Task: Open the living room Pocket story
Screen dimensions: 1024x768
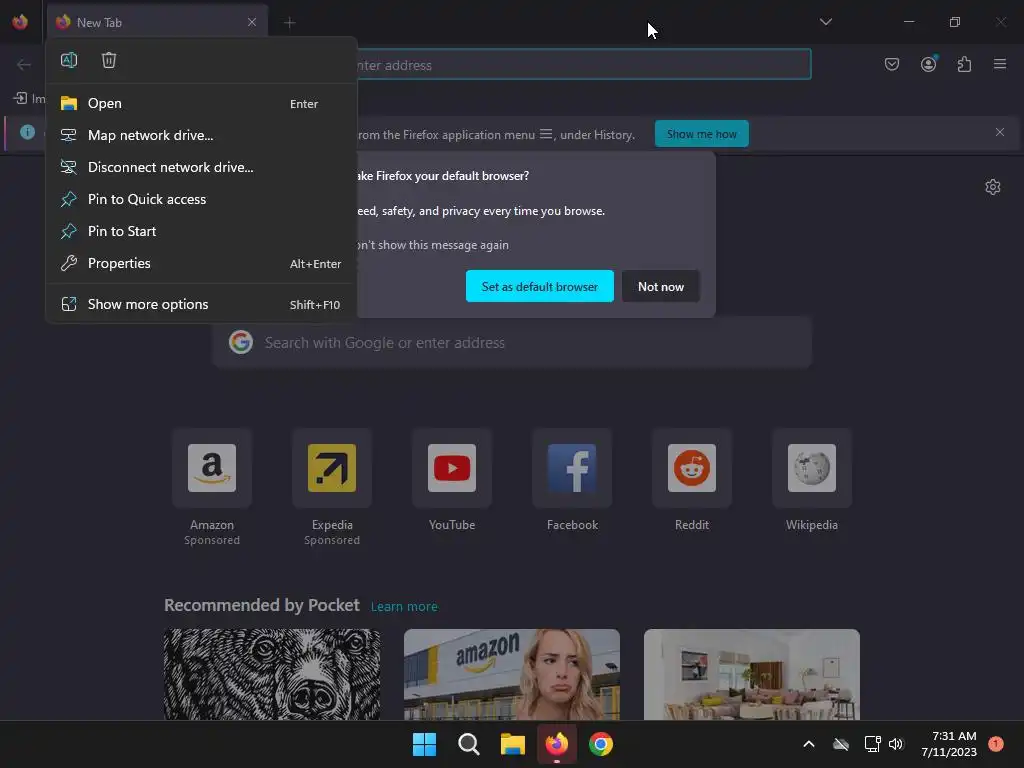Action: coord(752,675)
